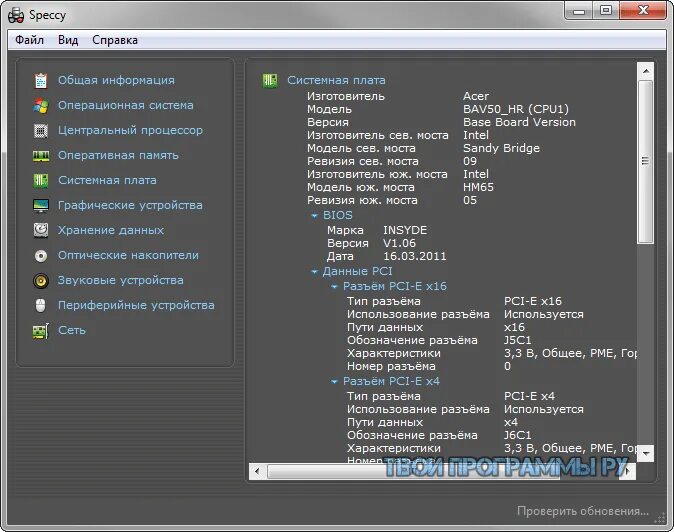Click BIOS brand value INSYDE
The image size is (674, 532).
[x=405, y=230]
